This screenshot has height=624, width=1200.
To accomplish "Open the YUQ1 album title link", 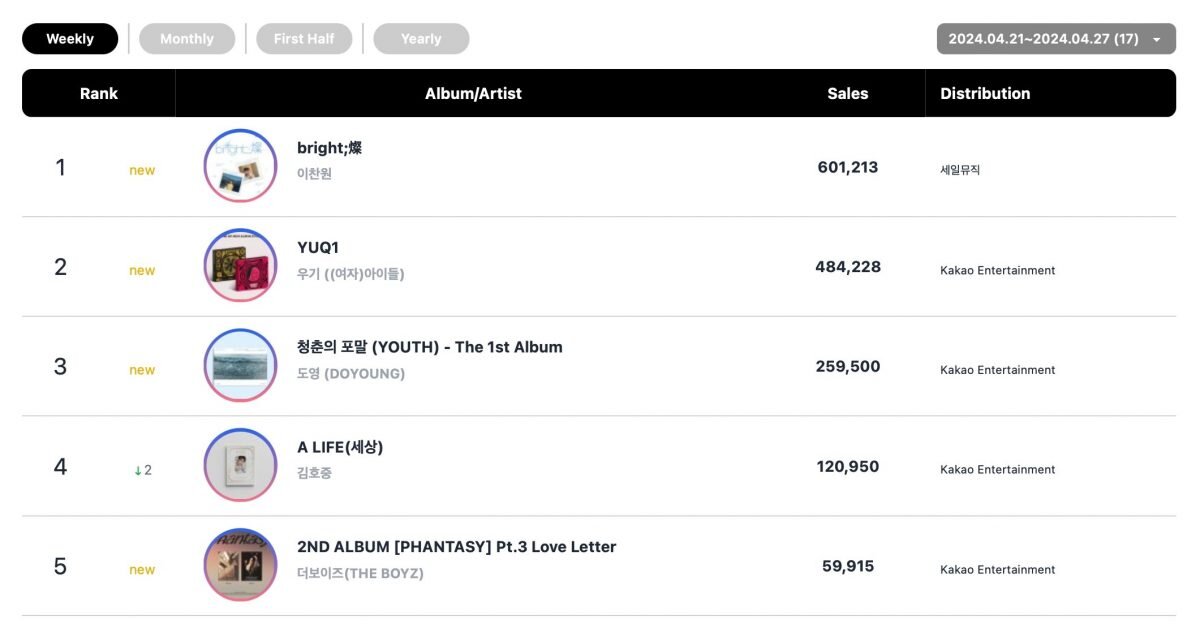I will [318, 247].
